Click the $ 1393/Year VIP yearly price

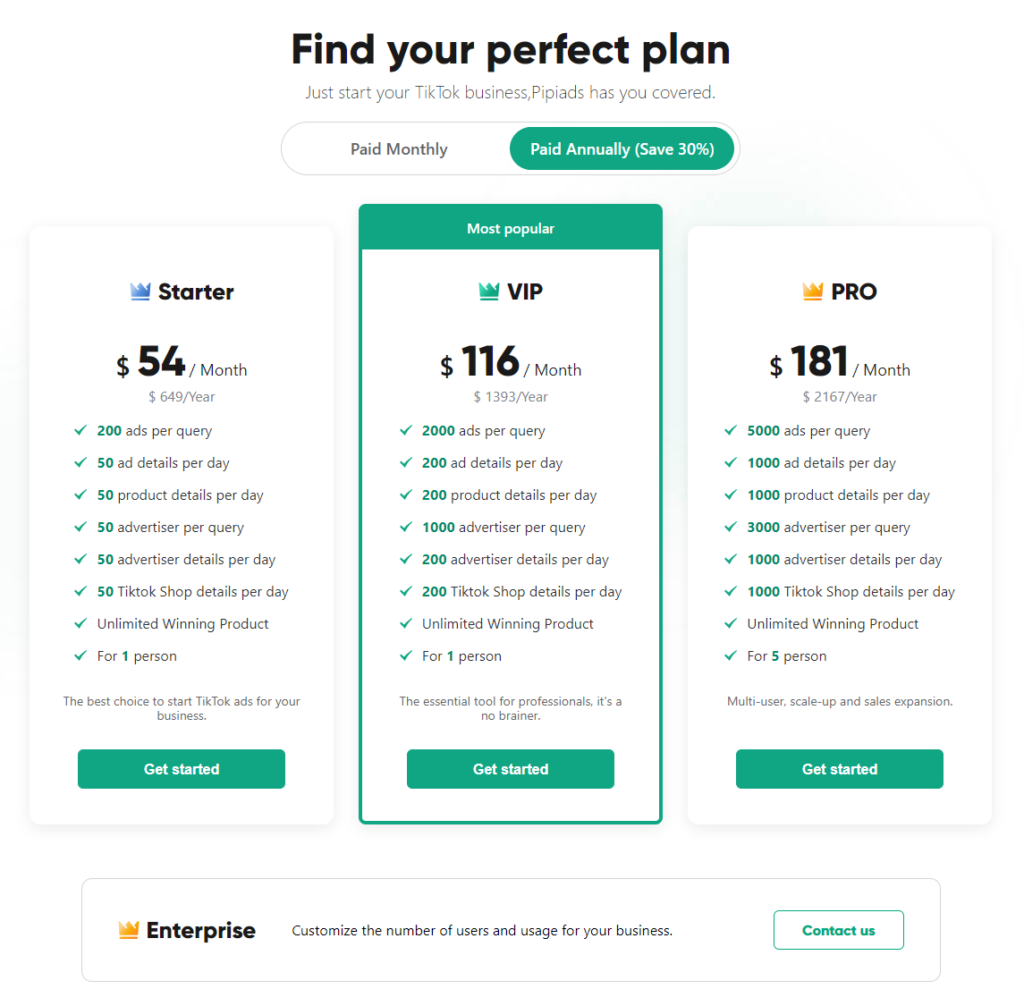pos(511,397)
